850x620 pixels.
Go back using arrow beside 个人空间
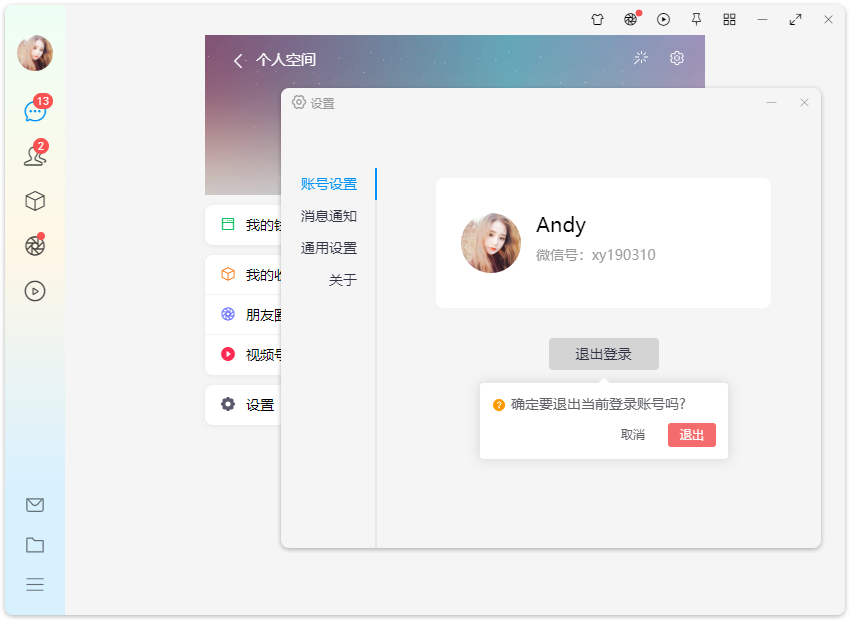(x=238, y=61)
